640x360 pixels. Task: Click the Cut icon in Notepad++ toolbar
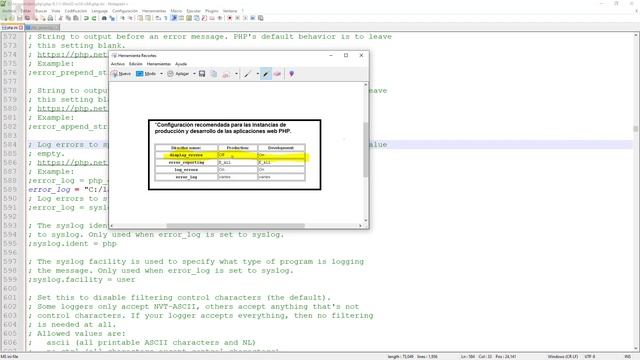click(x=60, y=18)
